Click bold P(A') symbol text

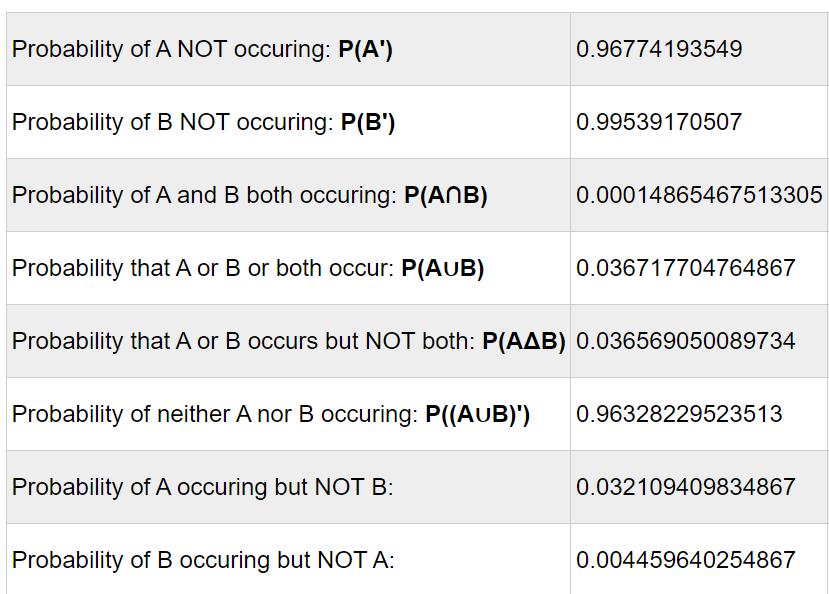click(x=365, y=49)
